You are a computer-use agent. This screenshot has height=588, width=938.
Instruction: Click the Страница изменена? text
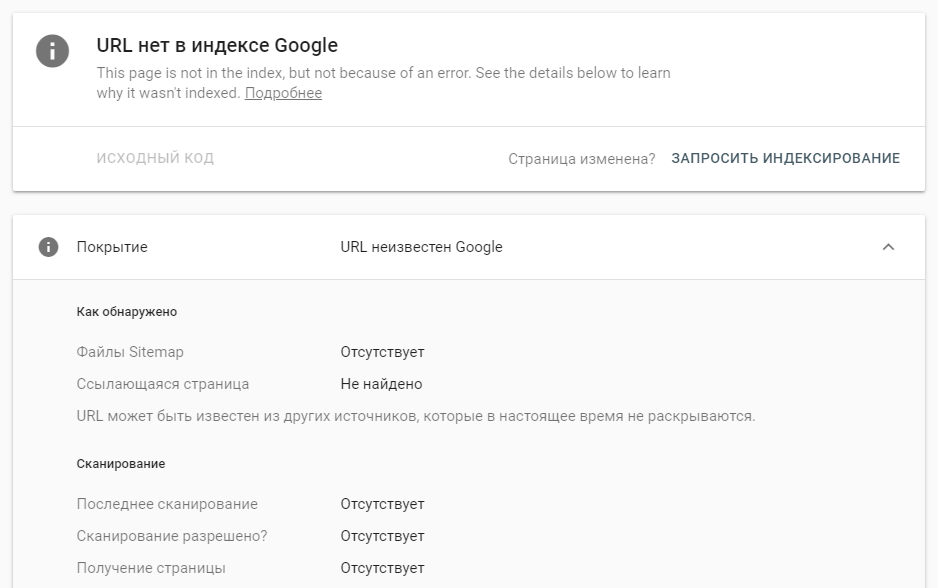click(581, 159)
